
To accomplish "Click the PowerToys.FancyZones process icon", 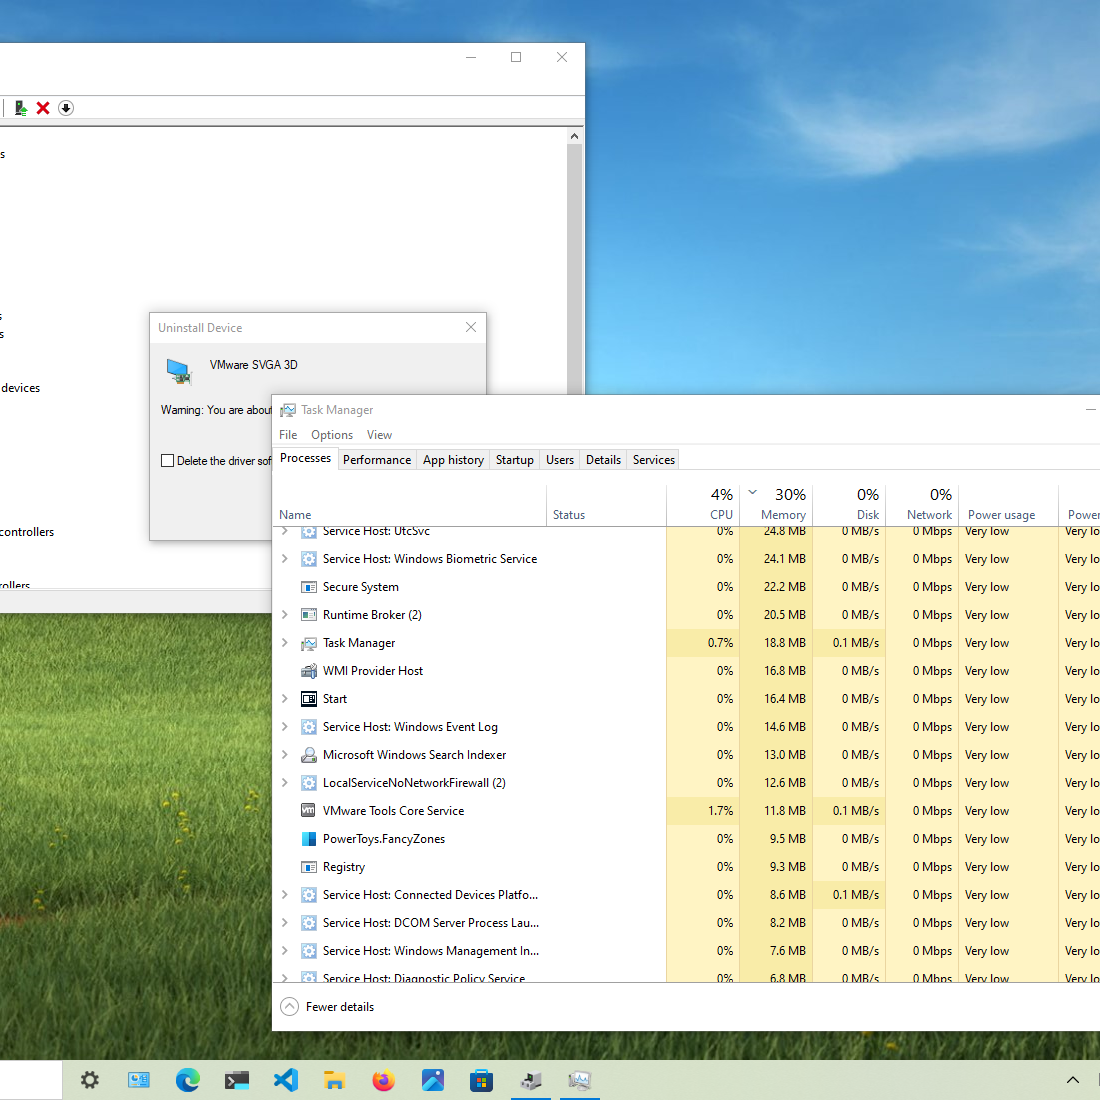I will pyautogui.click(x=308, y=838).
